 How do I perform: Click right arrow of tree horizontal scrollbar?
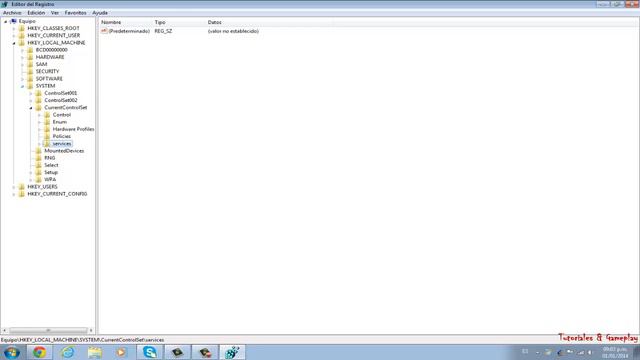[91, 330]
